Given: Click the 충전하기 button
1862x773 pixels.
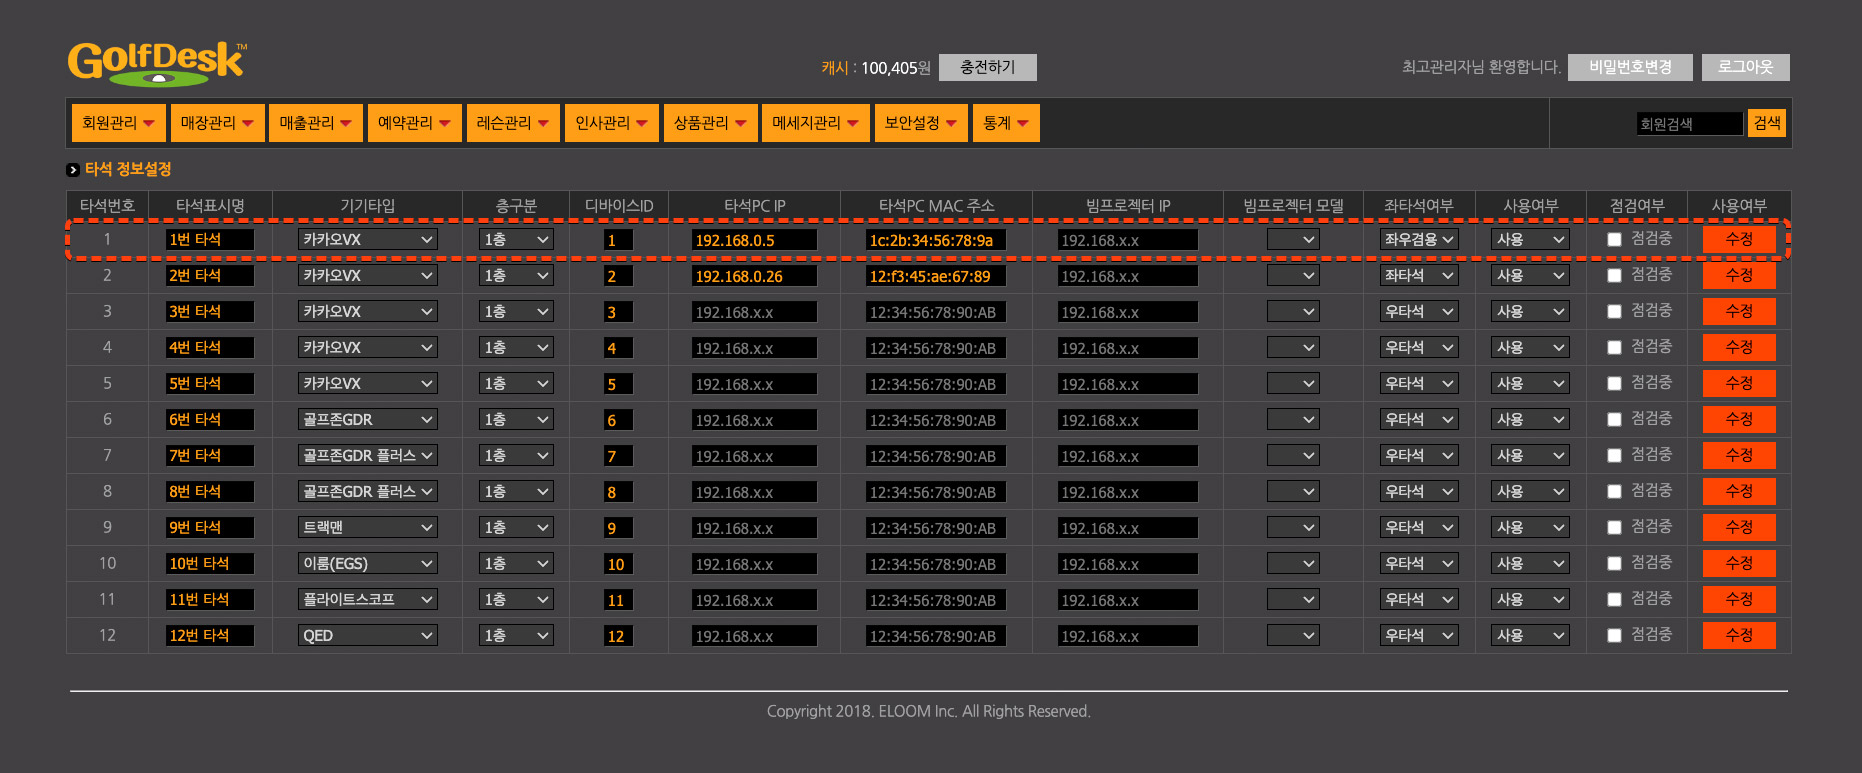Looking at the screenshot, I should click(987, 67).
